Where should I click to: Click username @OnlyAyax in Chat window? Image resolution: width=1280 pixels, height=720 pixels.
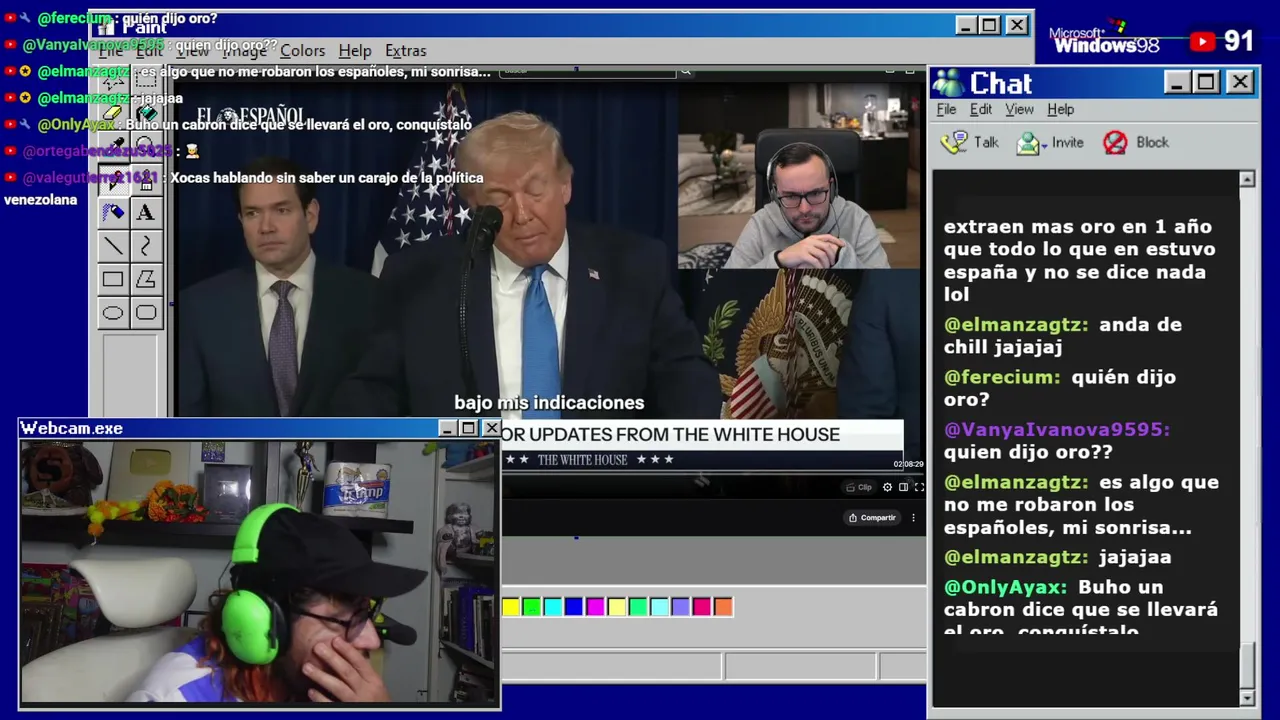tap(1005, 587)
